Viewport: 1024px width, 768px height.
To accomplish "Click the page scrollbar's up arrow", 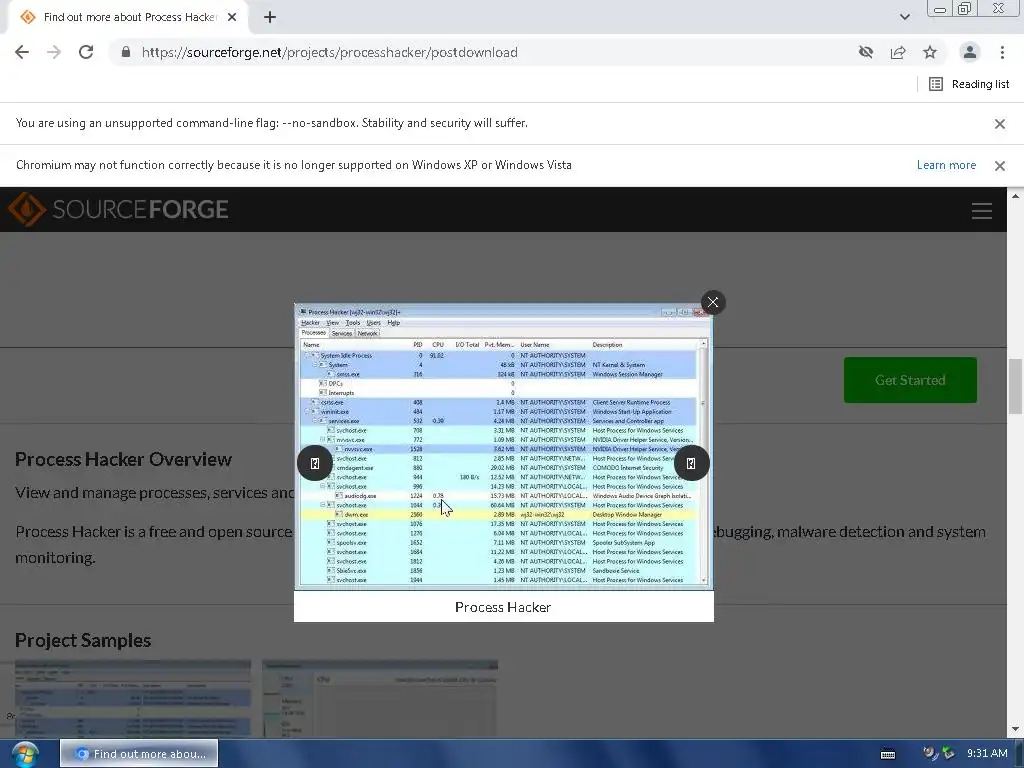I will pos(1015,195).
